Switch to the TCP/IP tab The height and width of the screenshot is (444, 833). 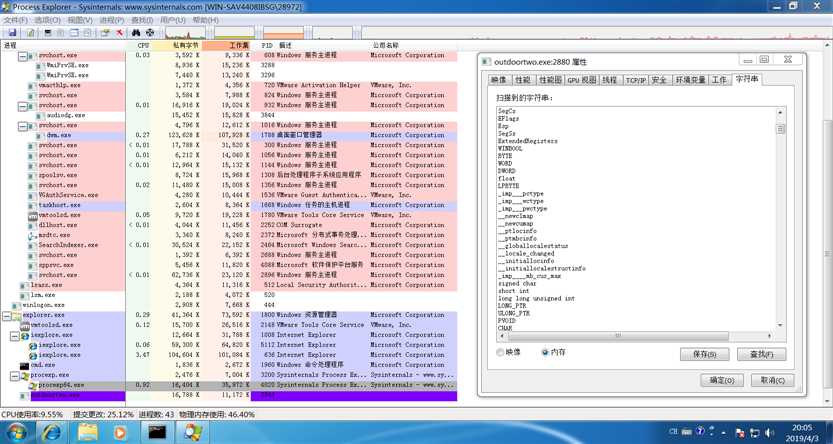pyautogui.click(x=635, y=80)
